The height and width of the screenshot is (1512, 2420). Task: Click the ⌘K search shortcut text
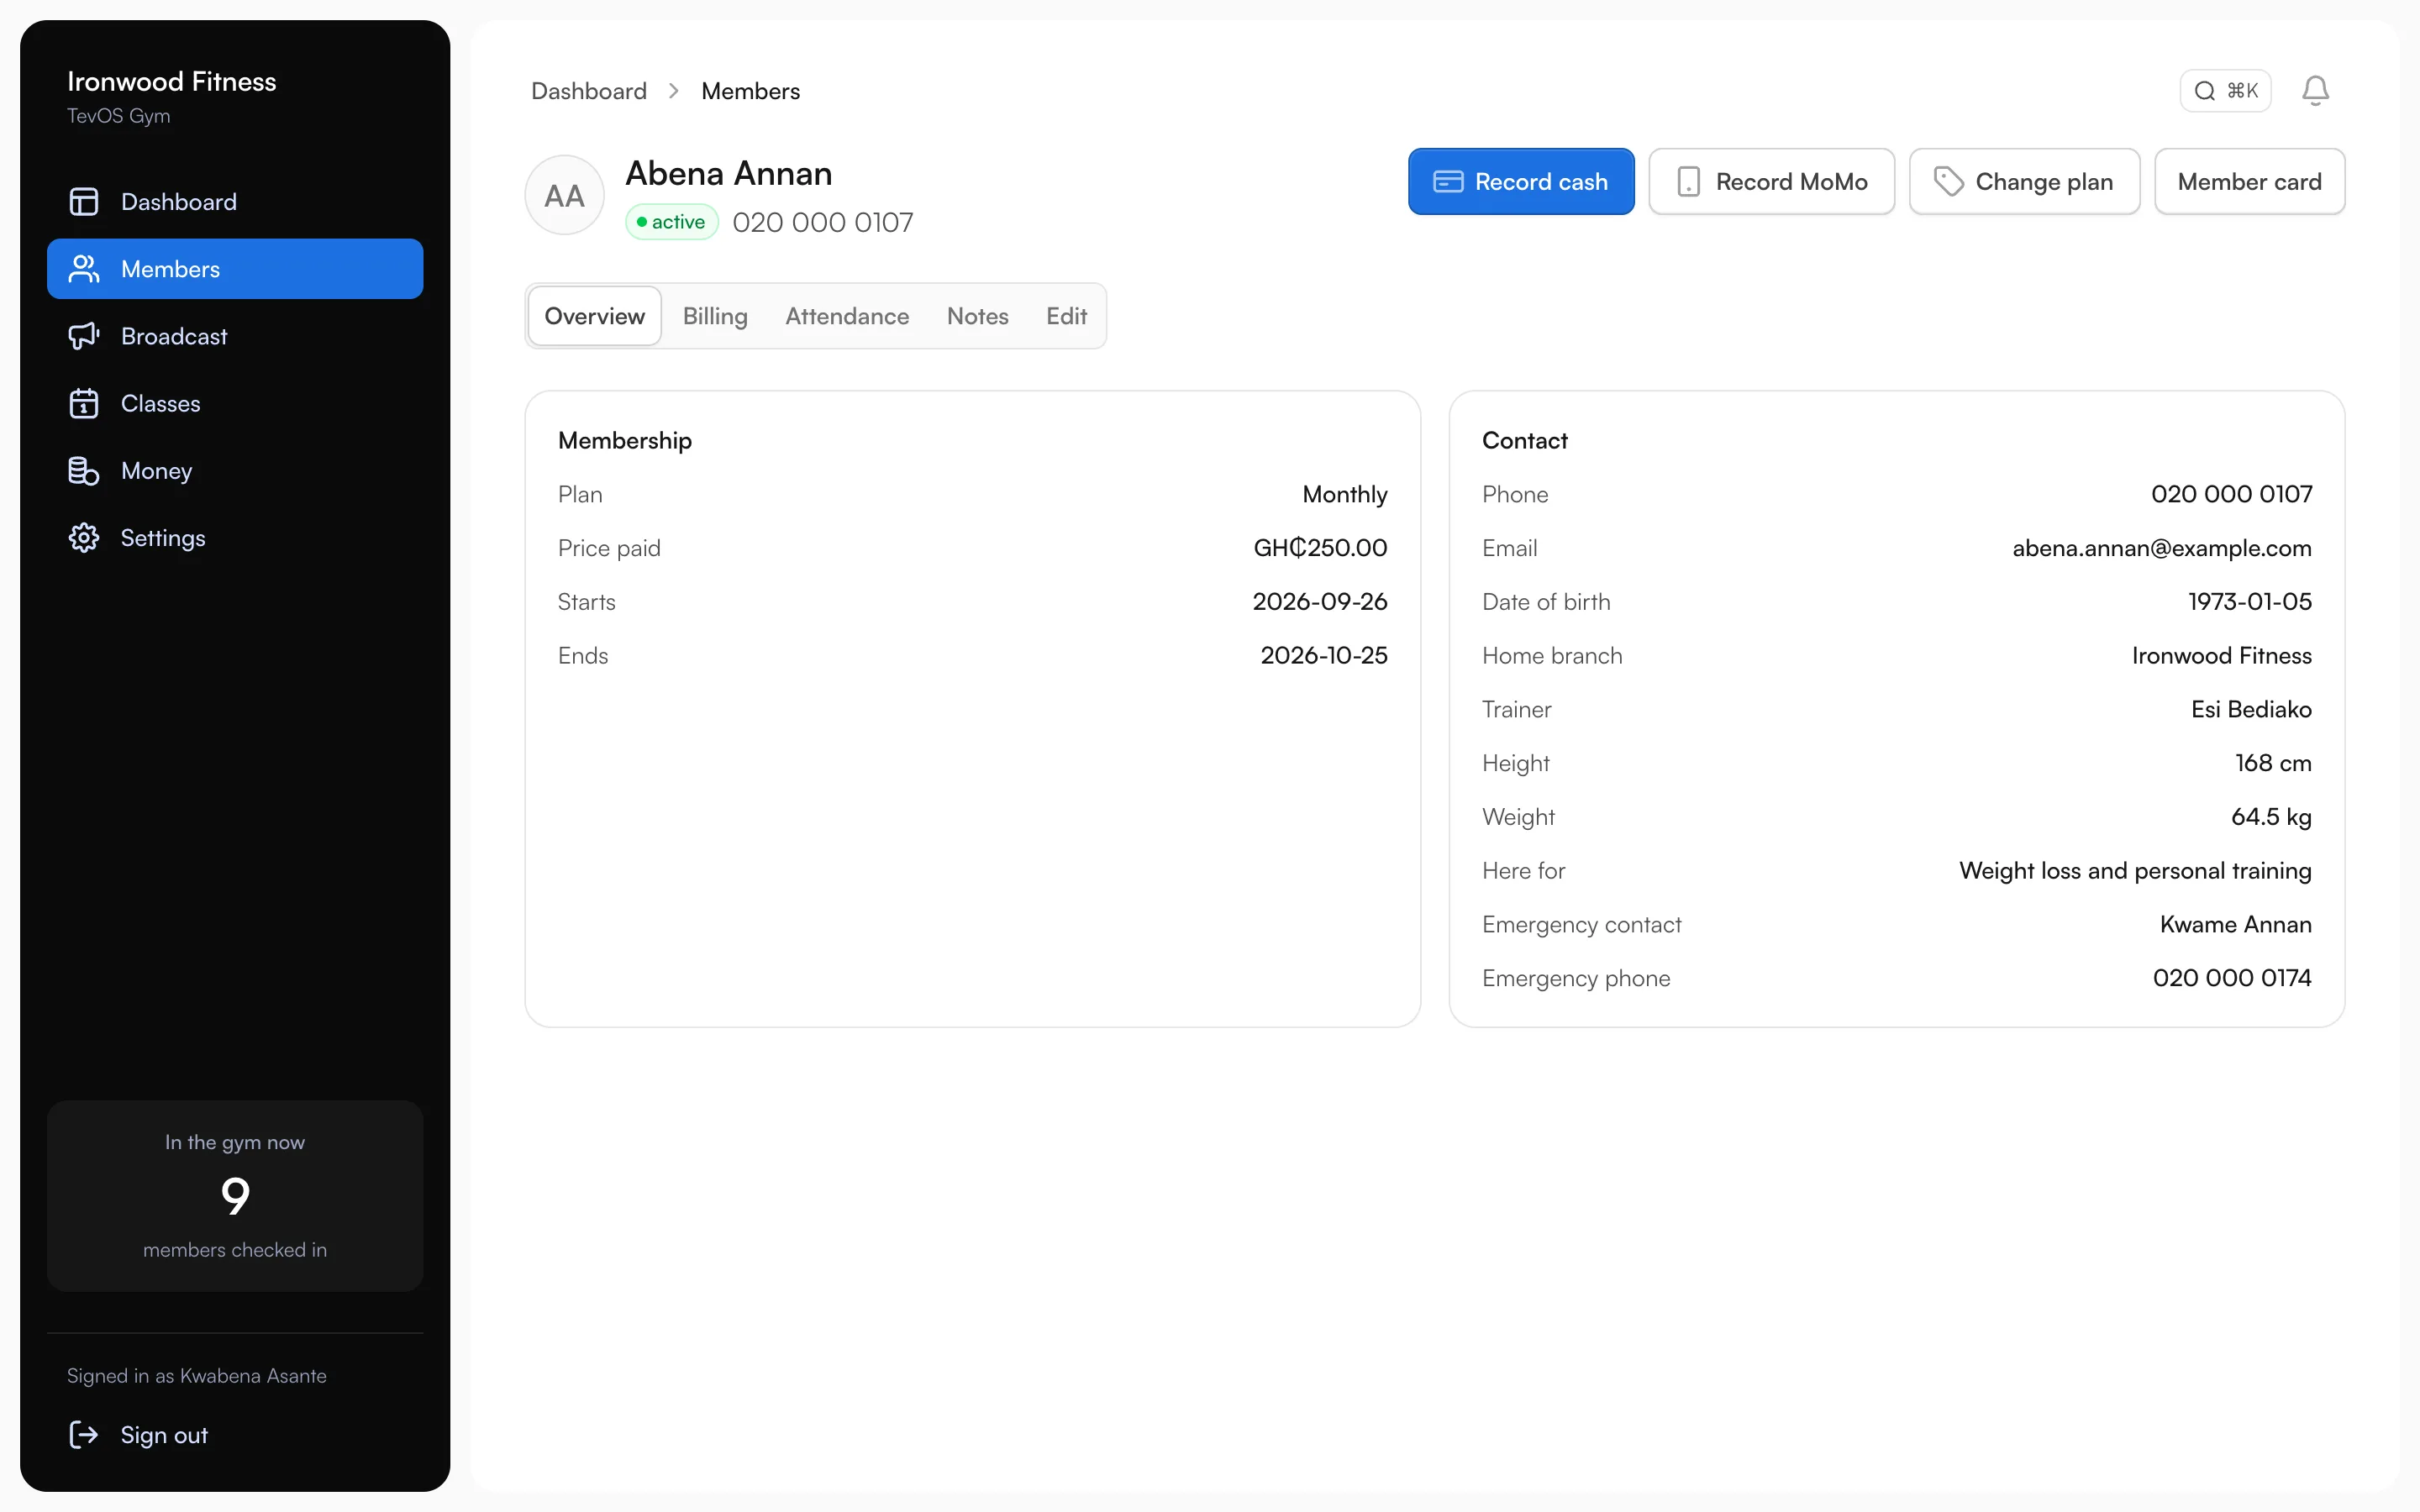click(2243, 91)
